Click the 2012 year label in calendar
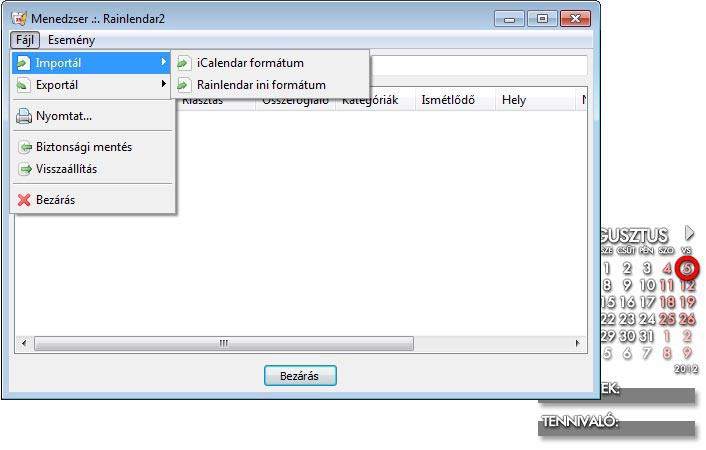The image size is (706, 450). tap(686, 369)
